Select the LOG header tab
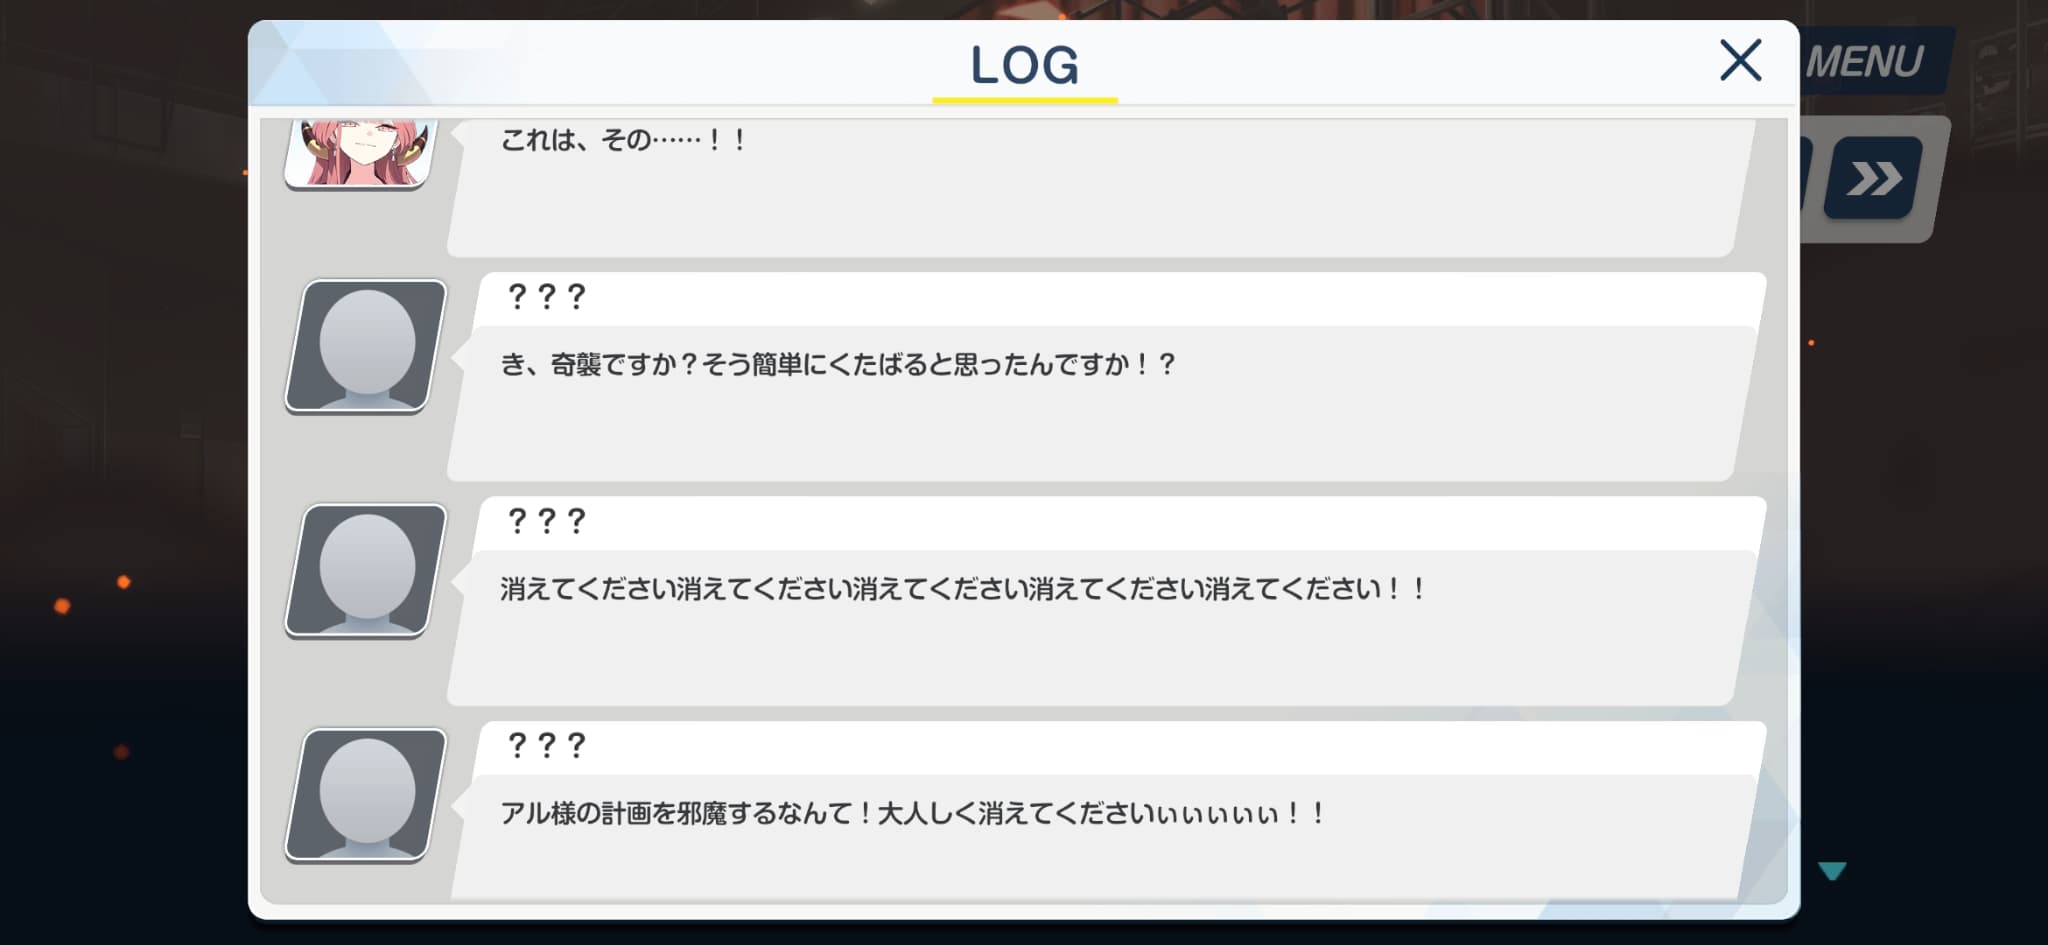The height and width of the screenshot is (945, 2048). (1025, 65)
